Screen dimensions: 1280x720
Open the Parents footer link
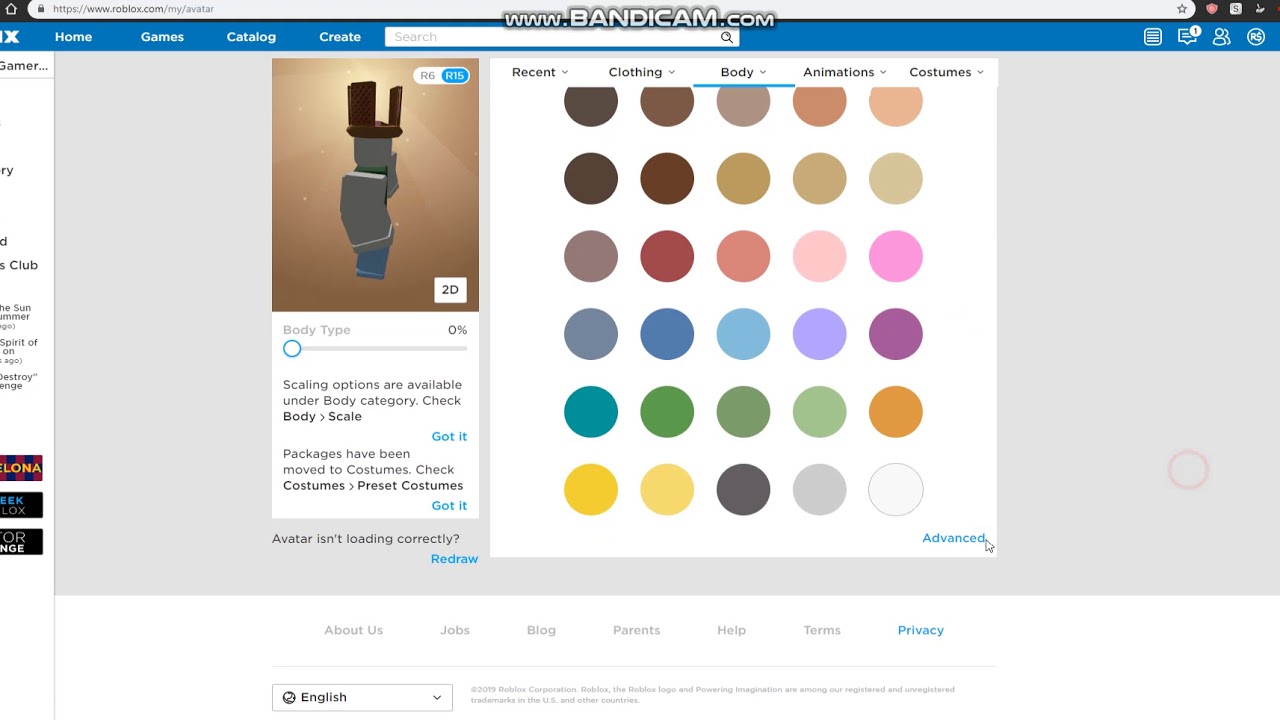[x=636, y=630]
